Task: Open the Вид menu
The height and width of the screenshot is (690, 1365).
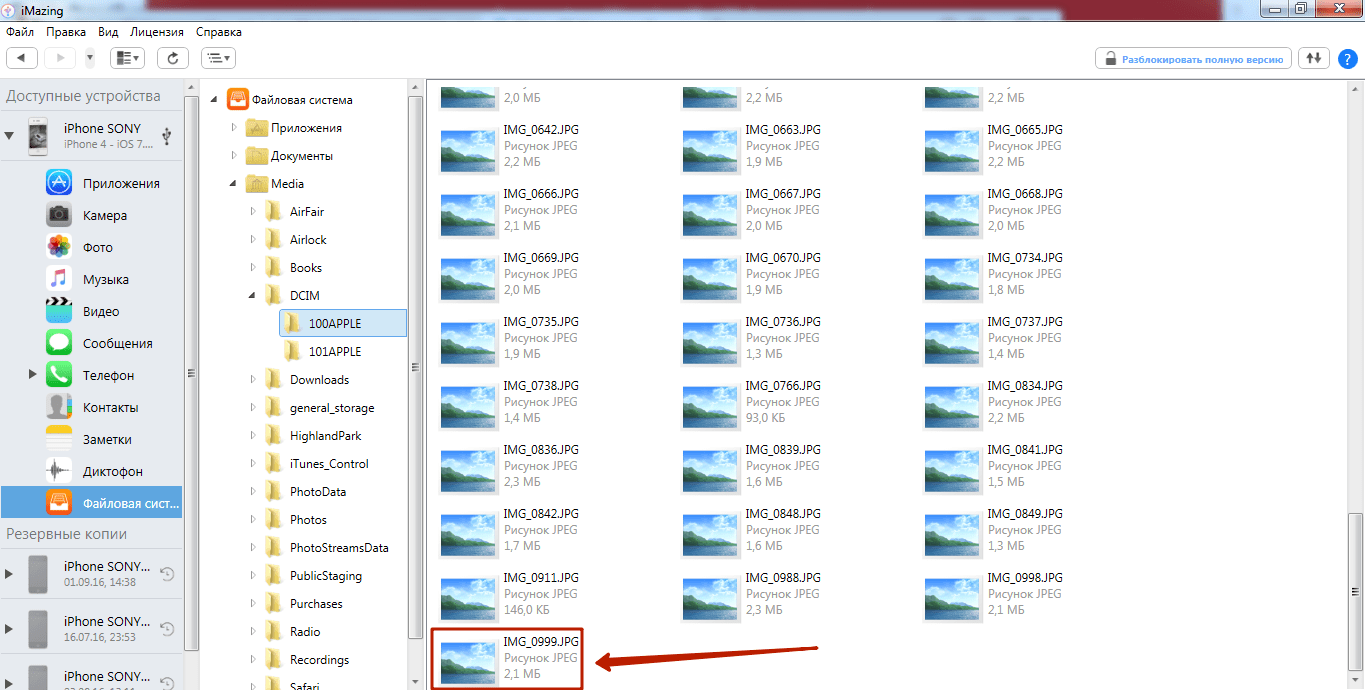Action: coord(108,32)
